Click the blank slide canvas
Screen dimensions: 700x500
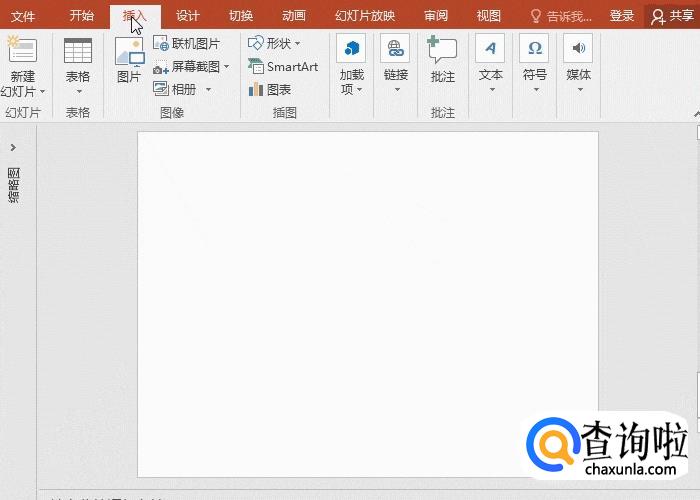[x=368, y=304]
